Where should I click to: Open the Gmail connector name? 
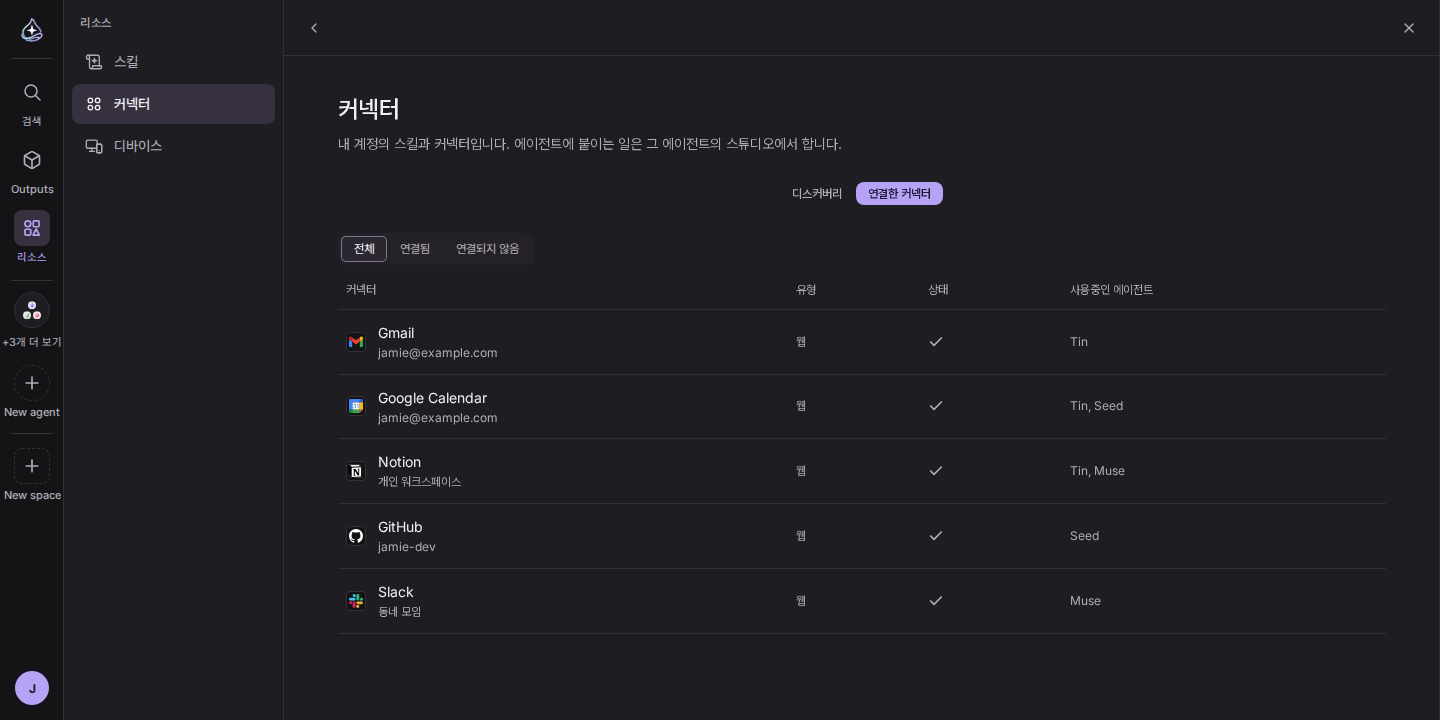click(396, 333)
